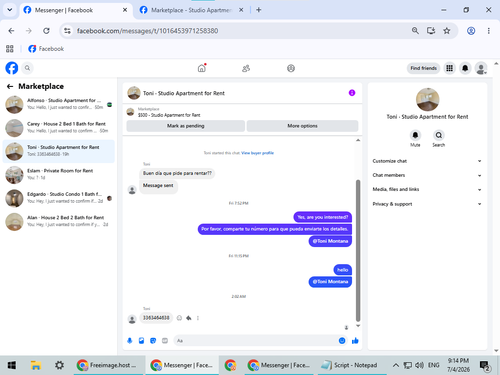Open the Facebook logo home link
The width and height of the screenshot is (500, 375).
pos(12,68)
